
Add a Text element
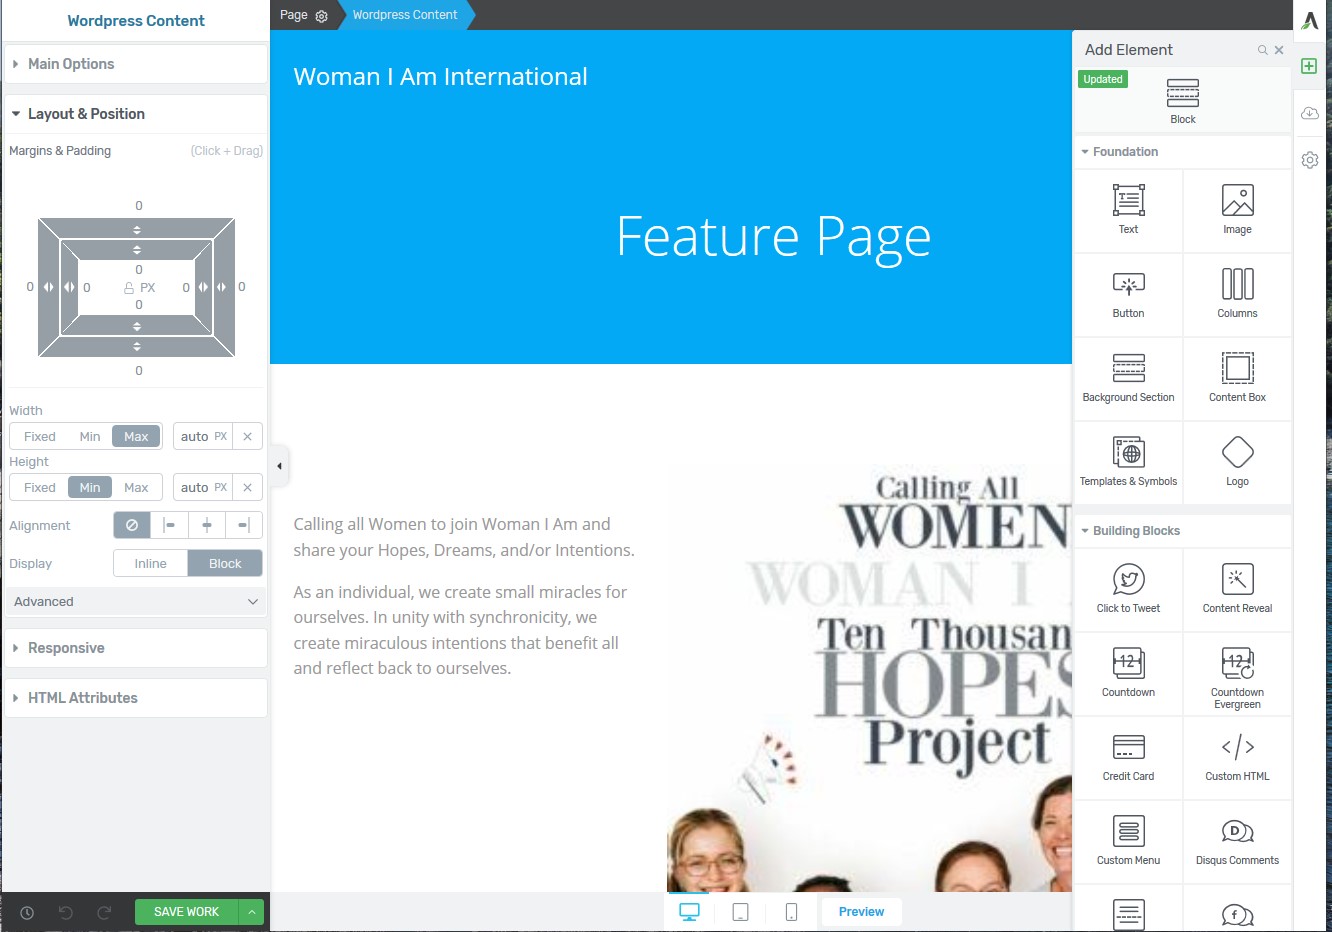pyautogui.click(x=1128, y=210)
